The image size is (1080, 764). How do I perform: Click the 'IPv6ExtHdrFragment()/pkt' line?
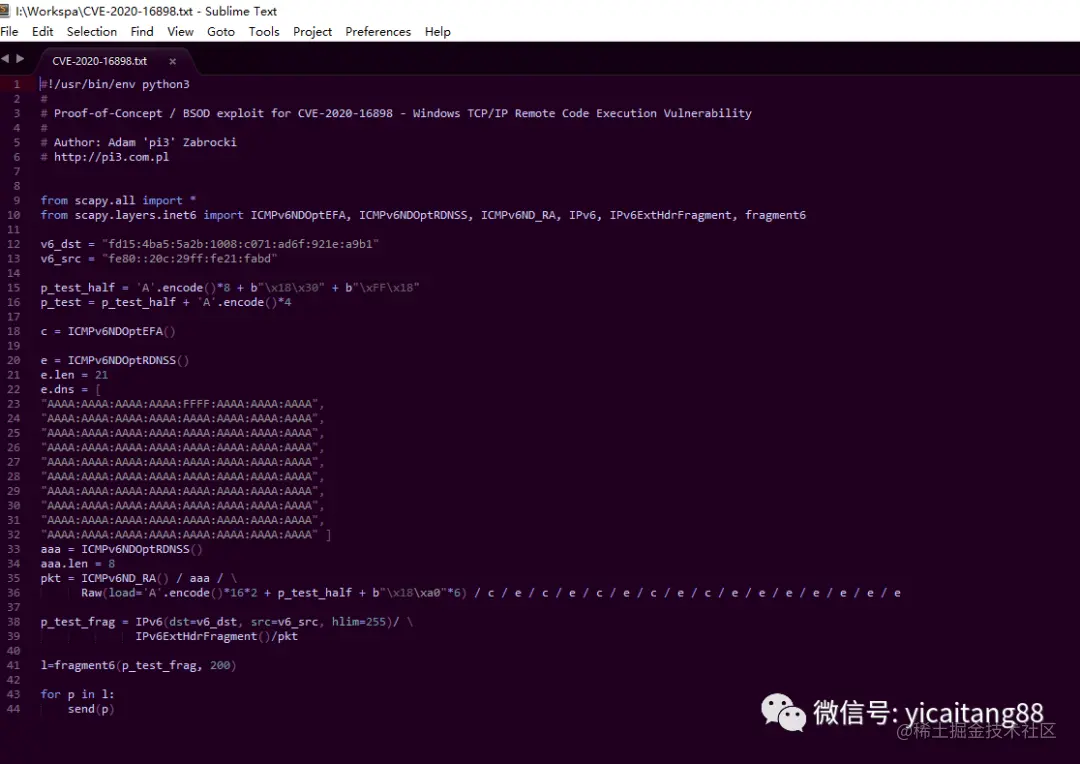pyautogui.click(x=216, y=636)
